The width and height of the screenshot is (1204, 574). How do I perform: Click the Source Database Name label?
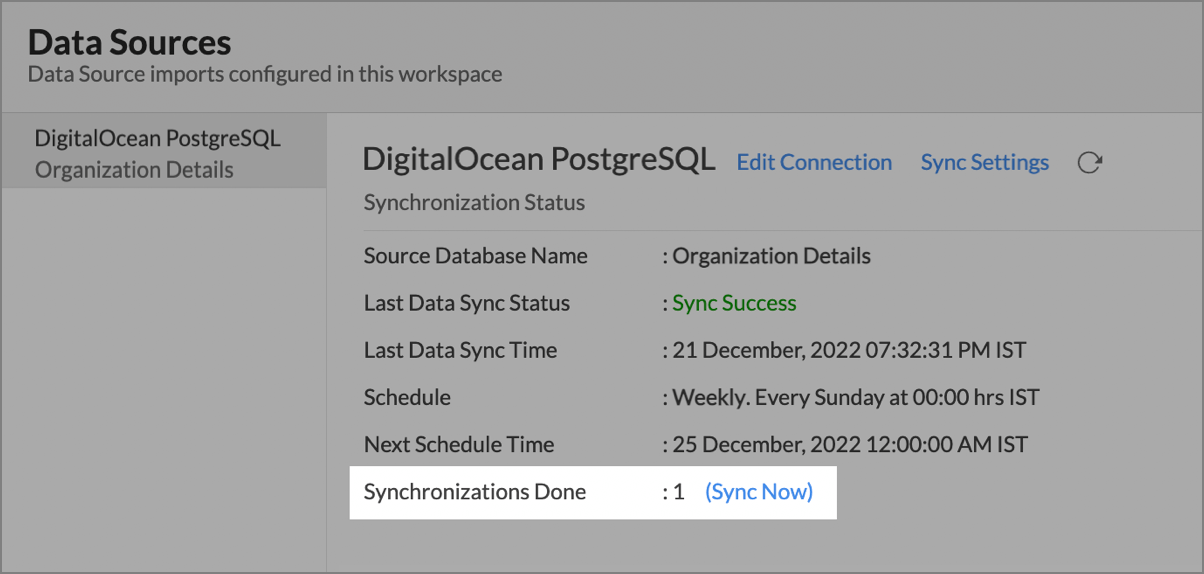pos(475,256)
